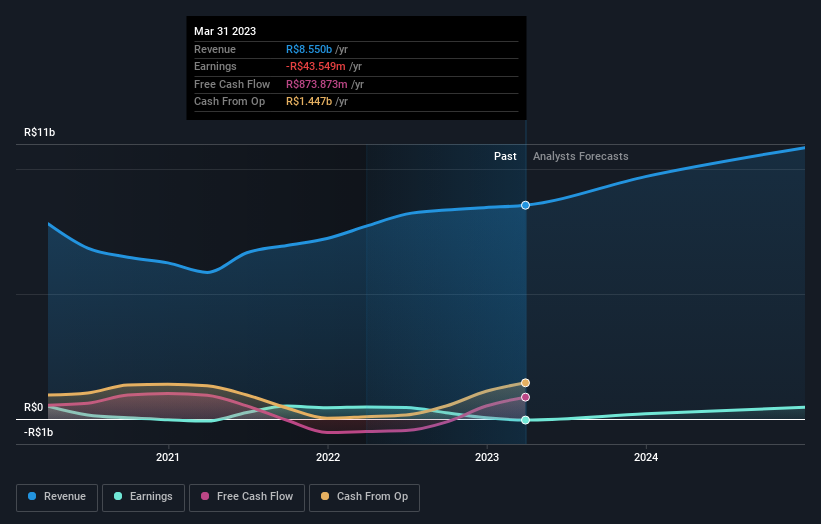Image resolution: width=821 pixels, height=524 pixels.
Task: Toggle the Cash From Op legend button
Action: coord(364,497)
